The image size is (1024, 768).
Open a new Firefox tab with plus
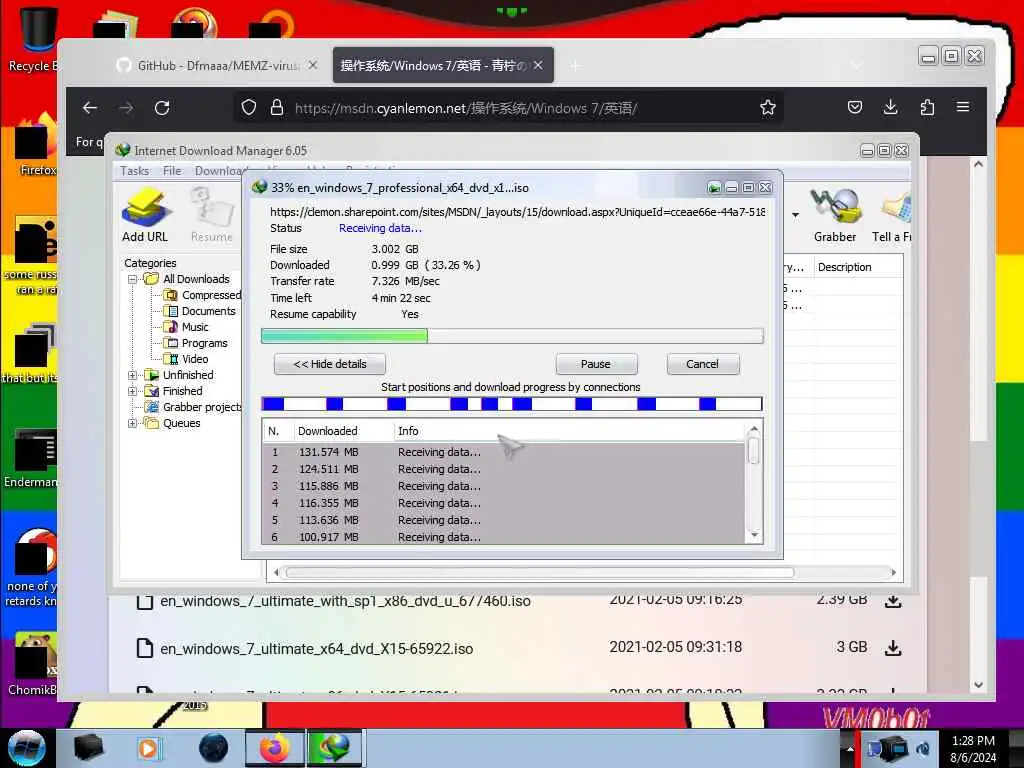pos(575,66)
